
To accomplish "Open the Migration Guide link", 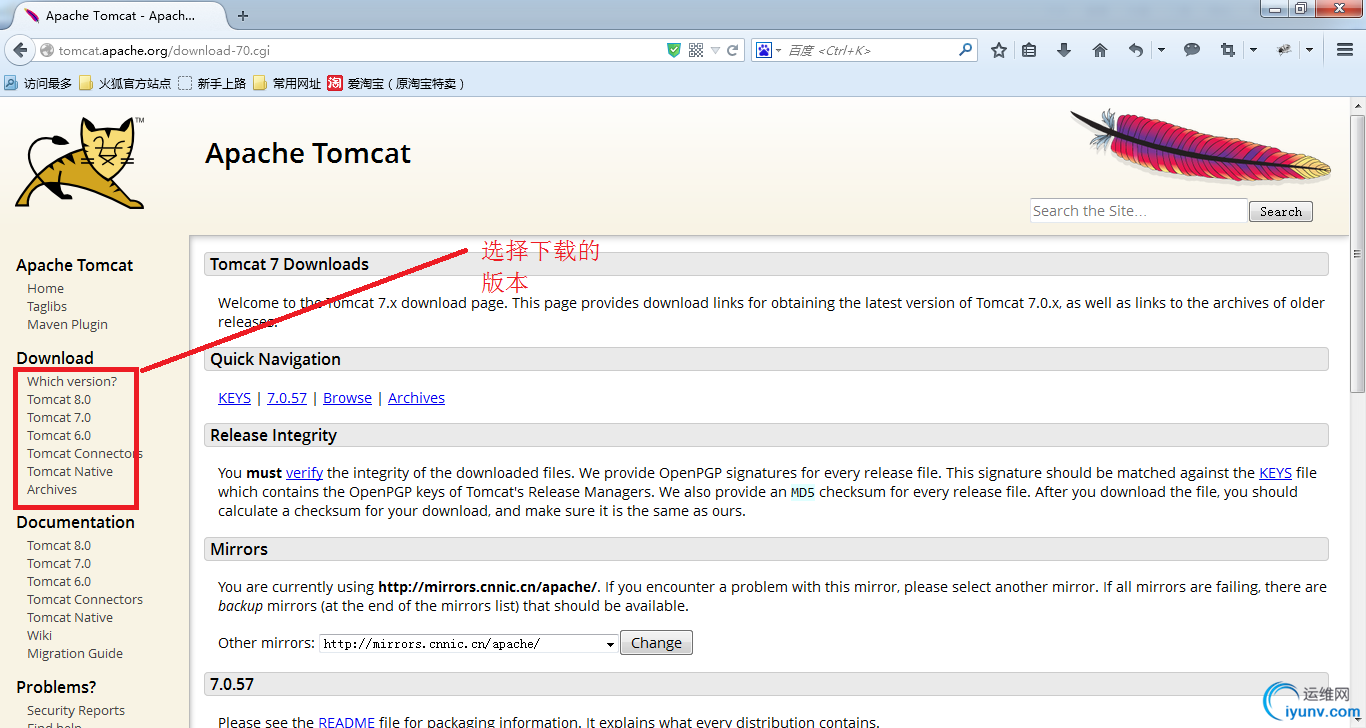I will 75,653.
